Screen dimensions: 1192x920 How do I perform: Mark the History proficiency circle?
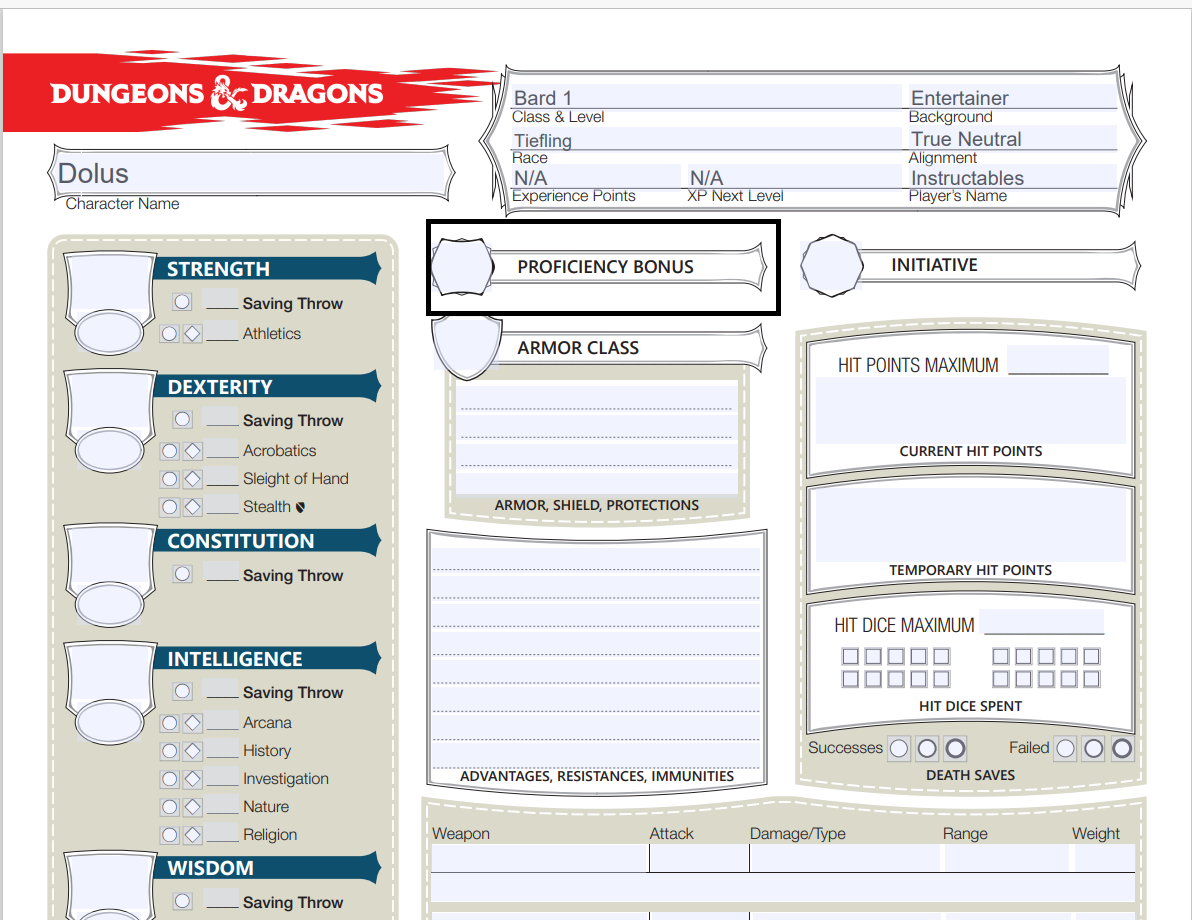pos(170,751)
